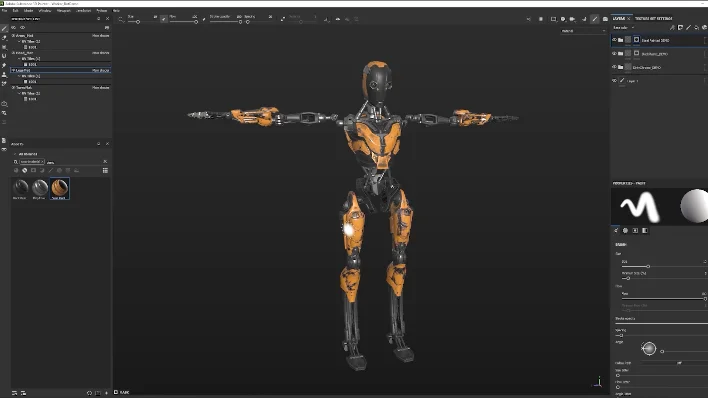Collapse UV Tiles under the Legs texture set
Viewport: 708px width, 398px height.
tap(19, 76)
